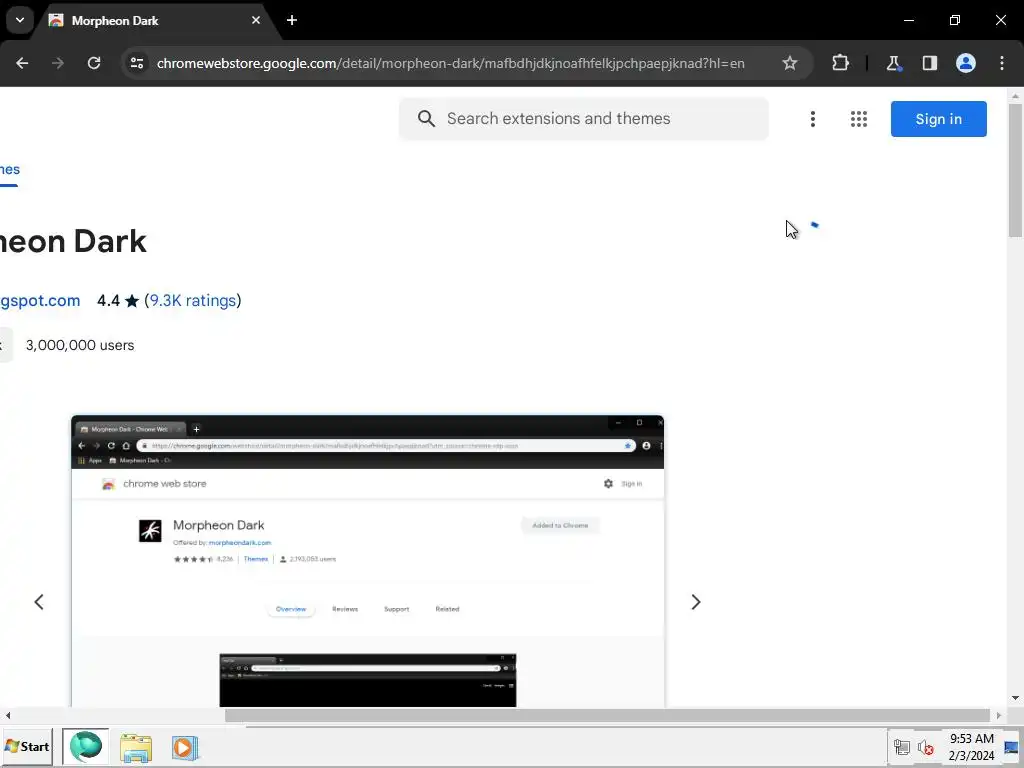Reload the current page
Screen dimensions: 1024x768
(94, 63)
